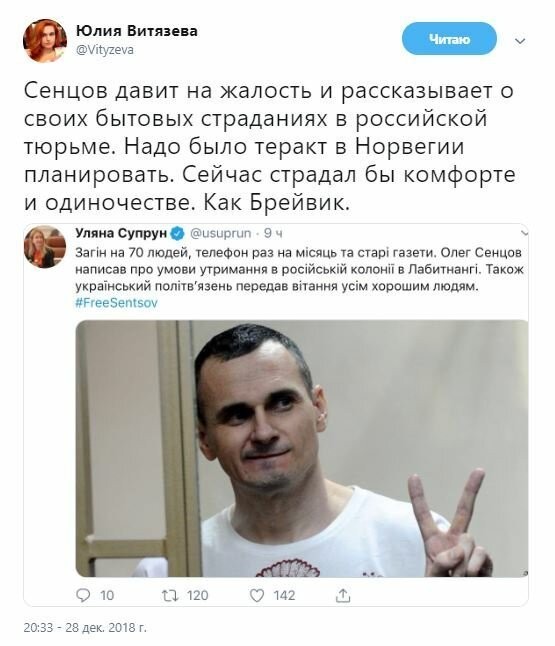Toggle the Читаю following button
This screenshot has width=555, height=646.
[x=449, y=39]
